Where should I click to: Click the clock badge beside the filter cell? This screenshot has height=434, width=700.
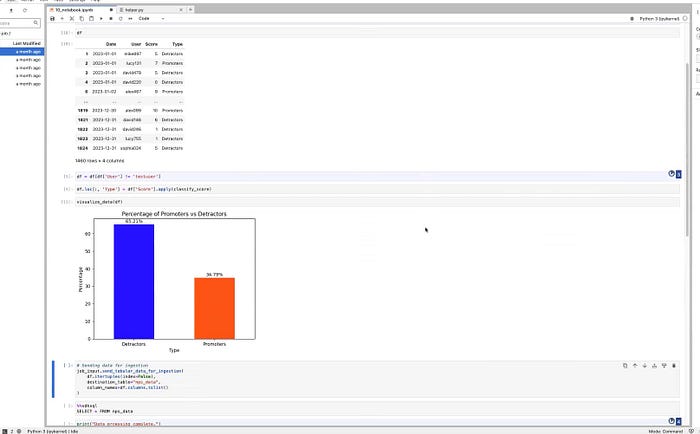tap(671, 174)
